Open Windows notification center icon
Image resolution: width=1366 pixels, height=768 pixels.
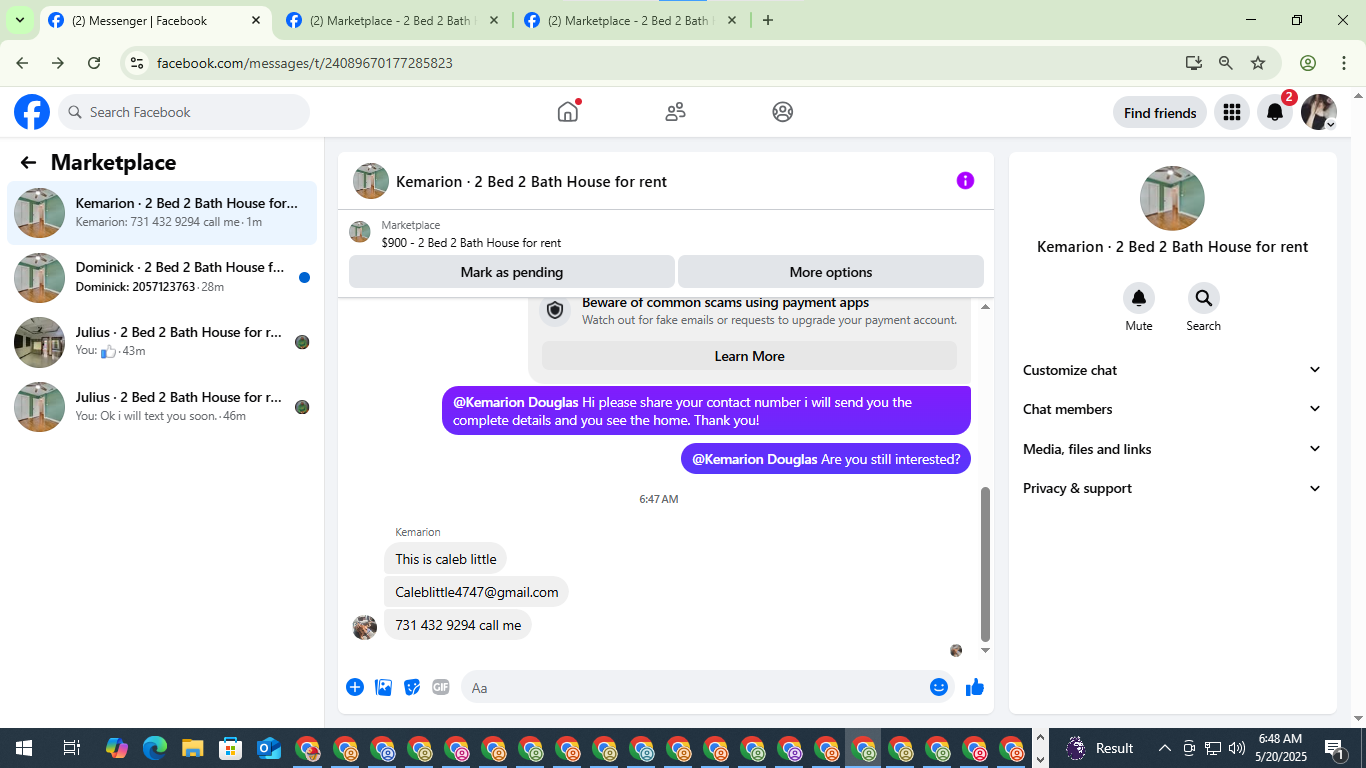1335,748
